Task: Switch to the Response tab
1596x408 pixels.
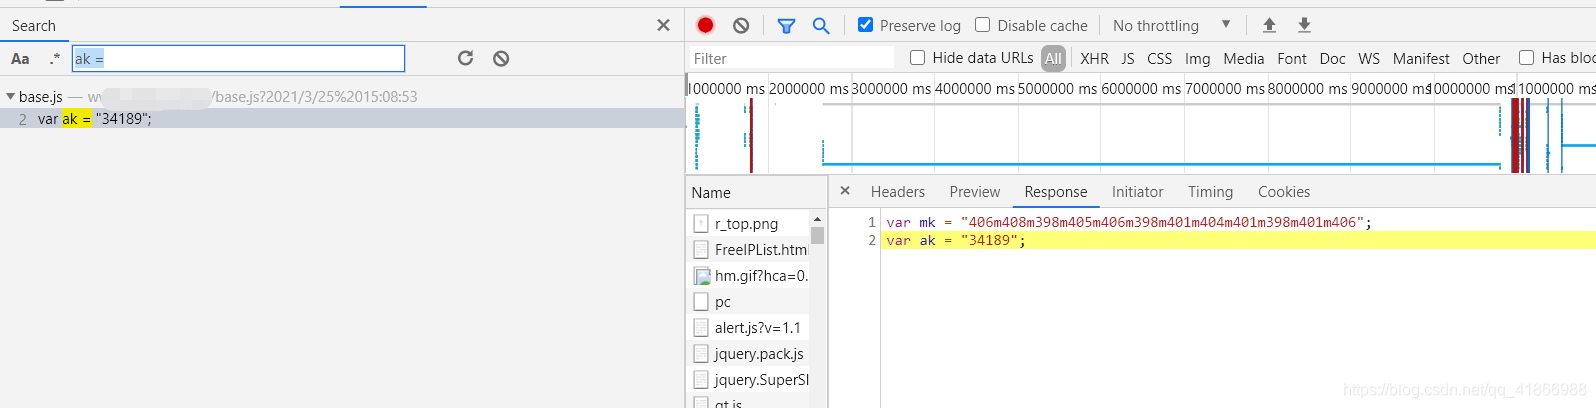Action: coord(1056,192)
